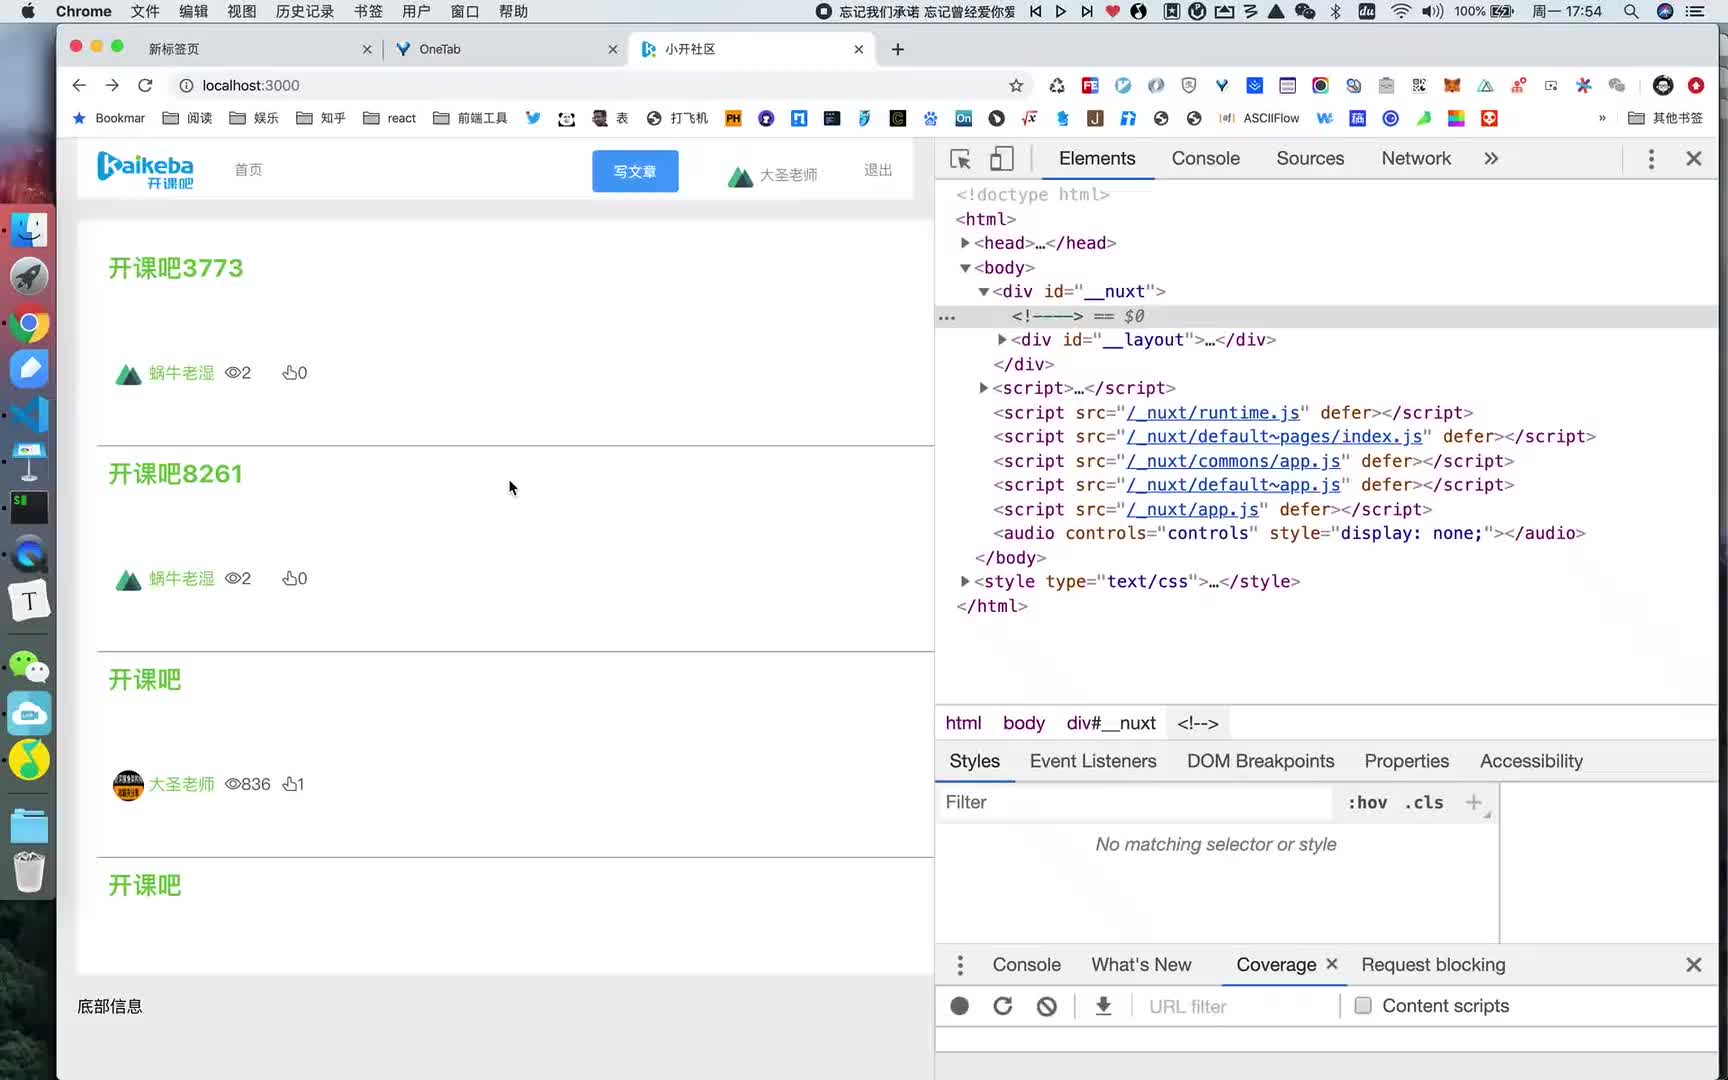1728x1080 pixels.
Task: Open the _nuxt/runtime.js script link
Action: [x=1213, y=413]
